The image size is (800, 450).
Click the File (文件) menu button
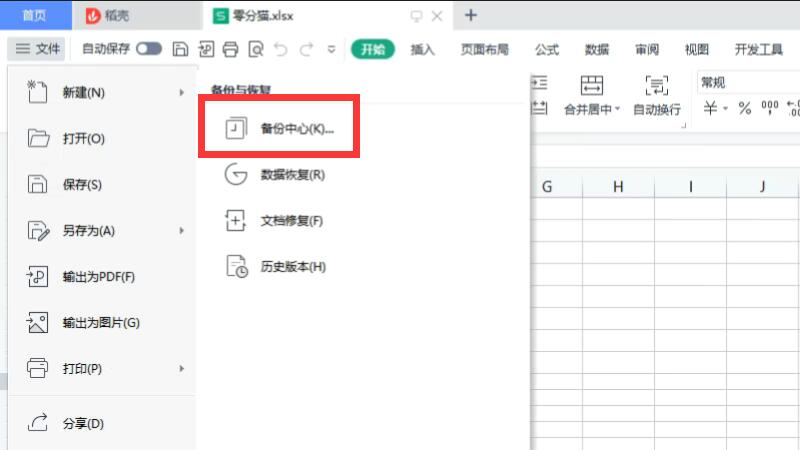point(38,48)
